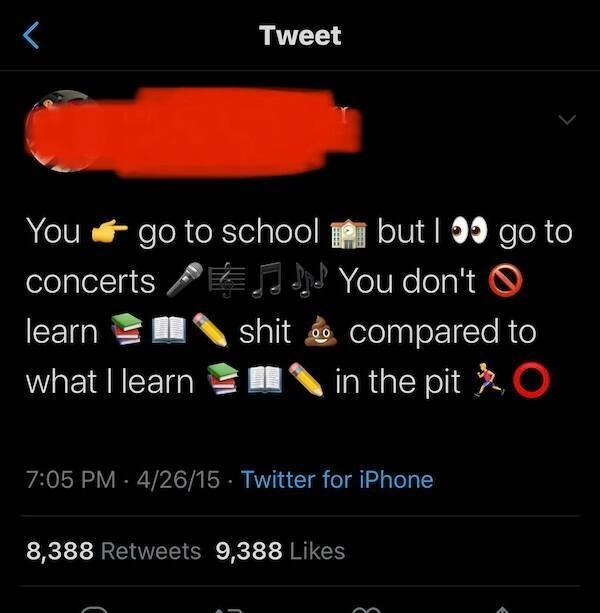Open the tweet options chevron menu

[567, 119]
